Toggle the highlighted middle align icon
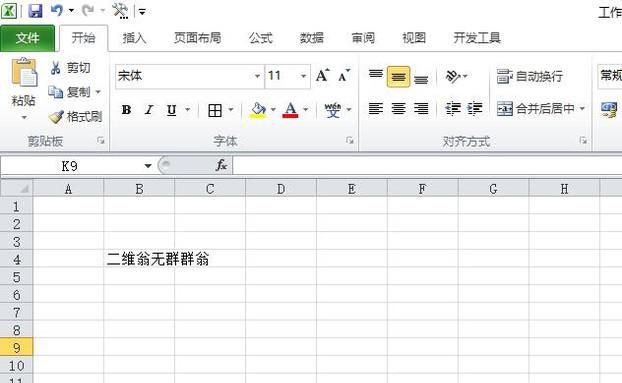Viewport: 622px width, 383px height. [398, 77]
